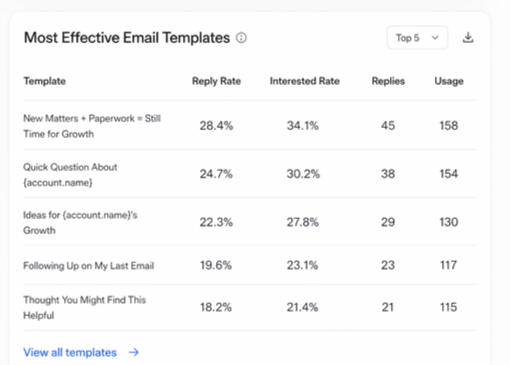Select the 34.1% interested rate value
The image size is (510, 365).
(303, 126)
